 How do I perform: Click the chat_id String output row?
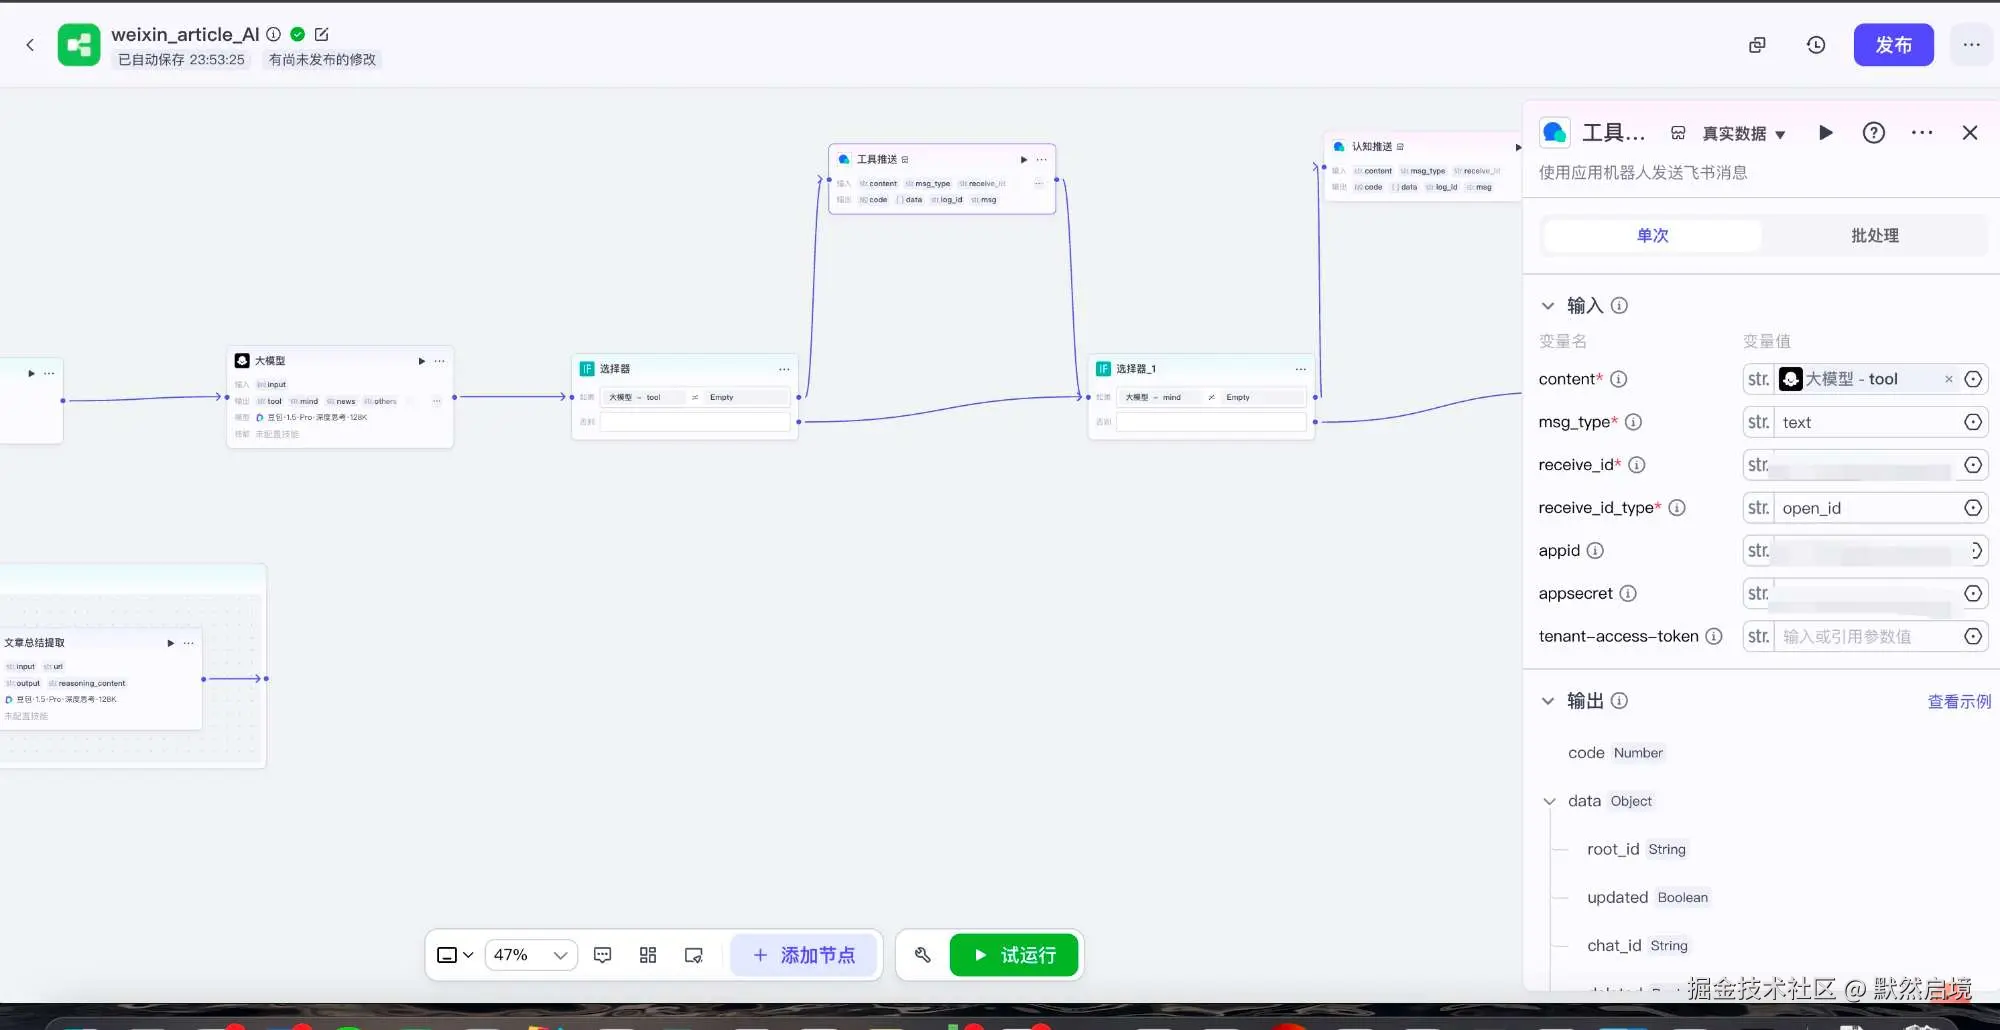click(x=1637, y=945)
